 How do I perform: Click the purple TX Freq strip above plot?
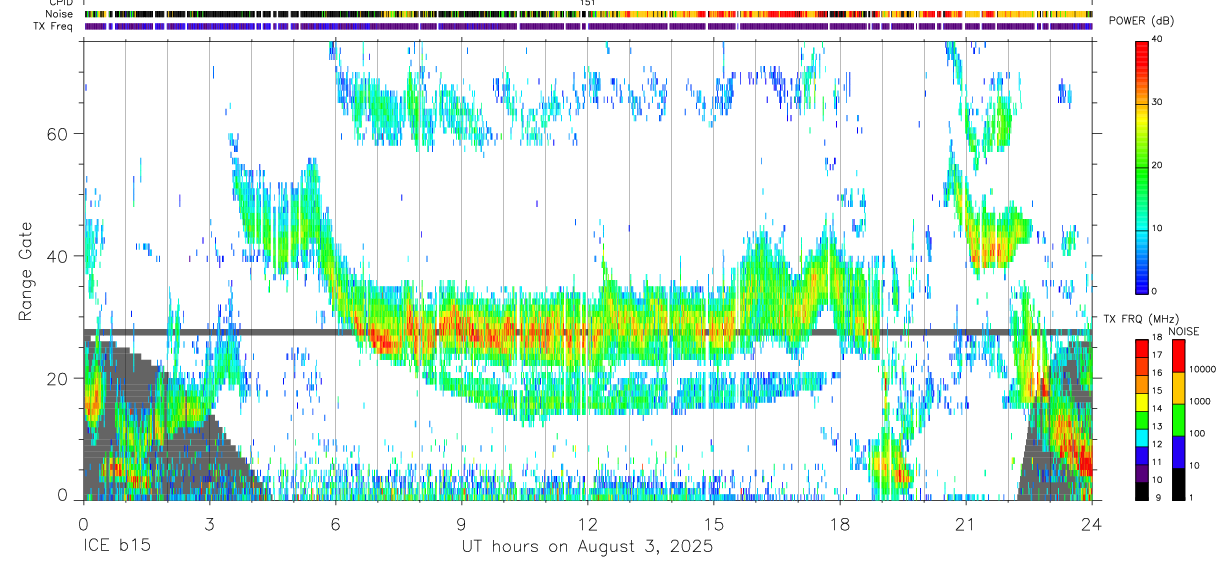[588, 26]
